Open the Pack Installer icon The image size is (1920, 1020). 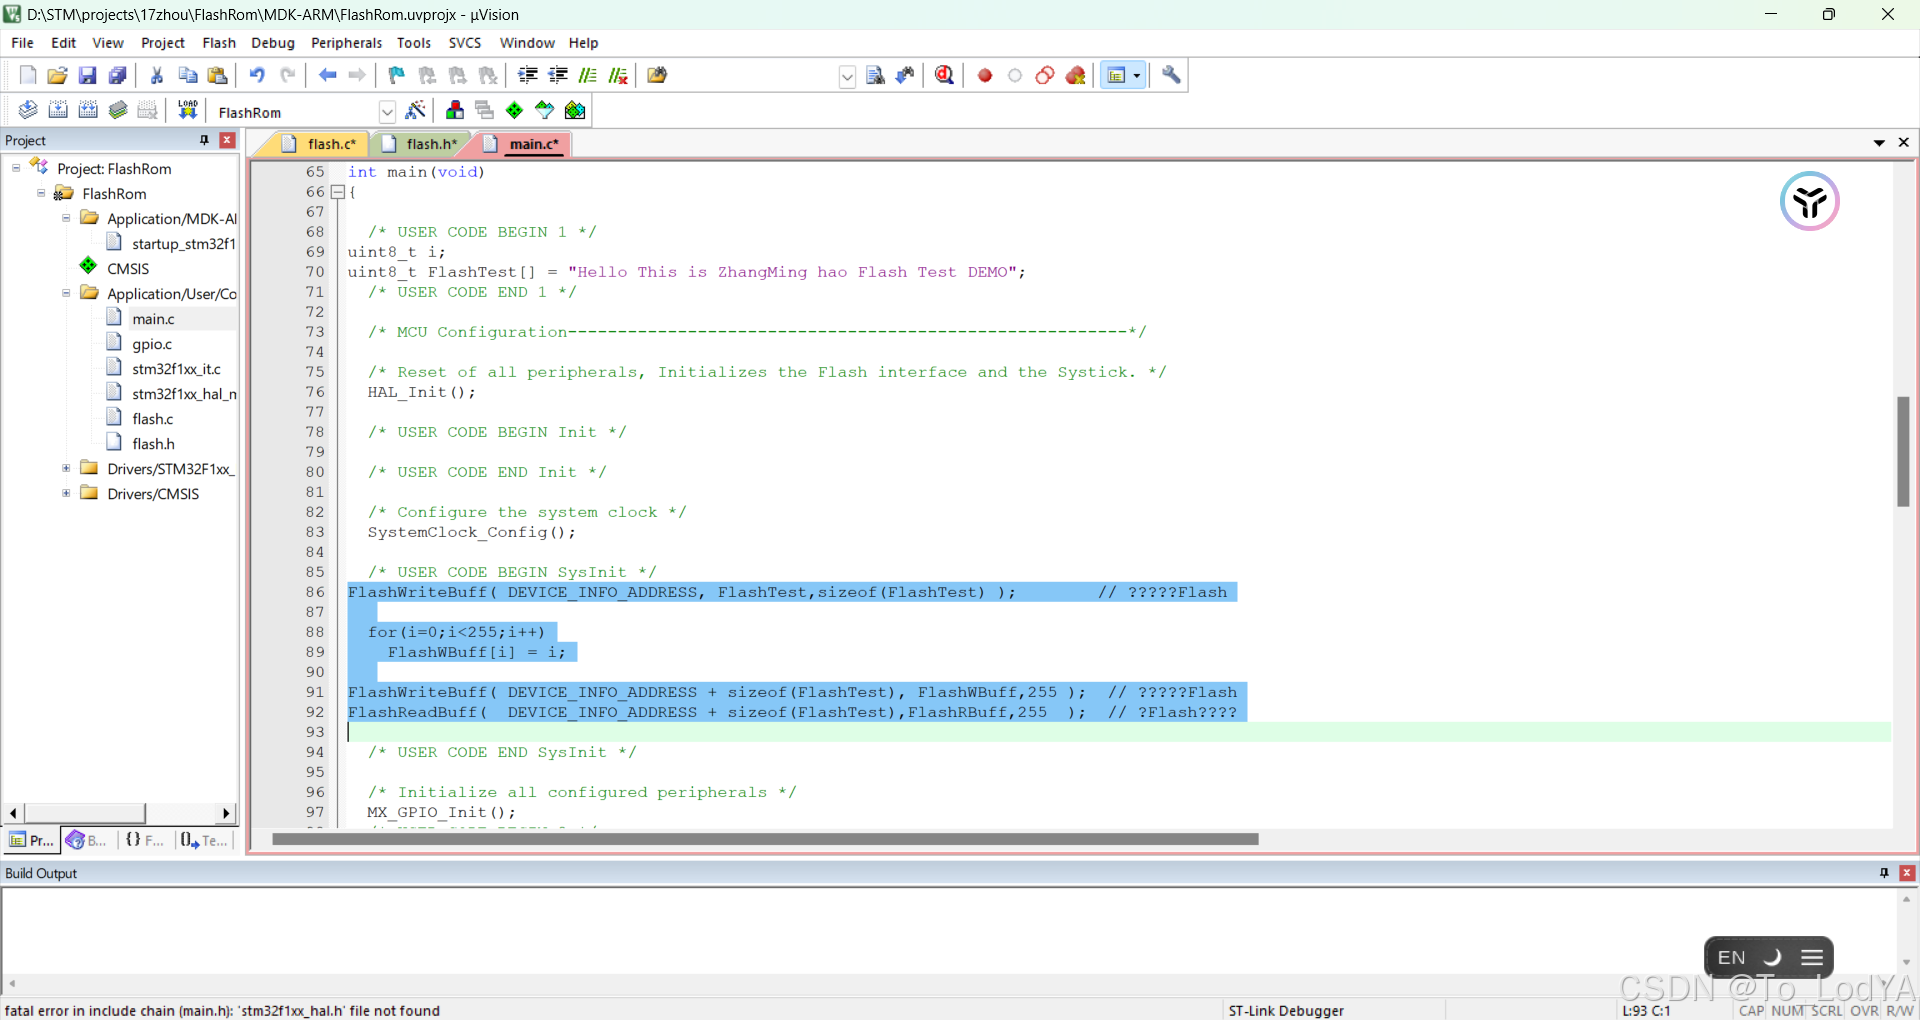[x=575, y=110]
